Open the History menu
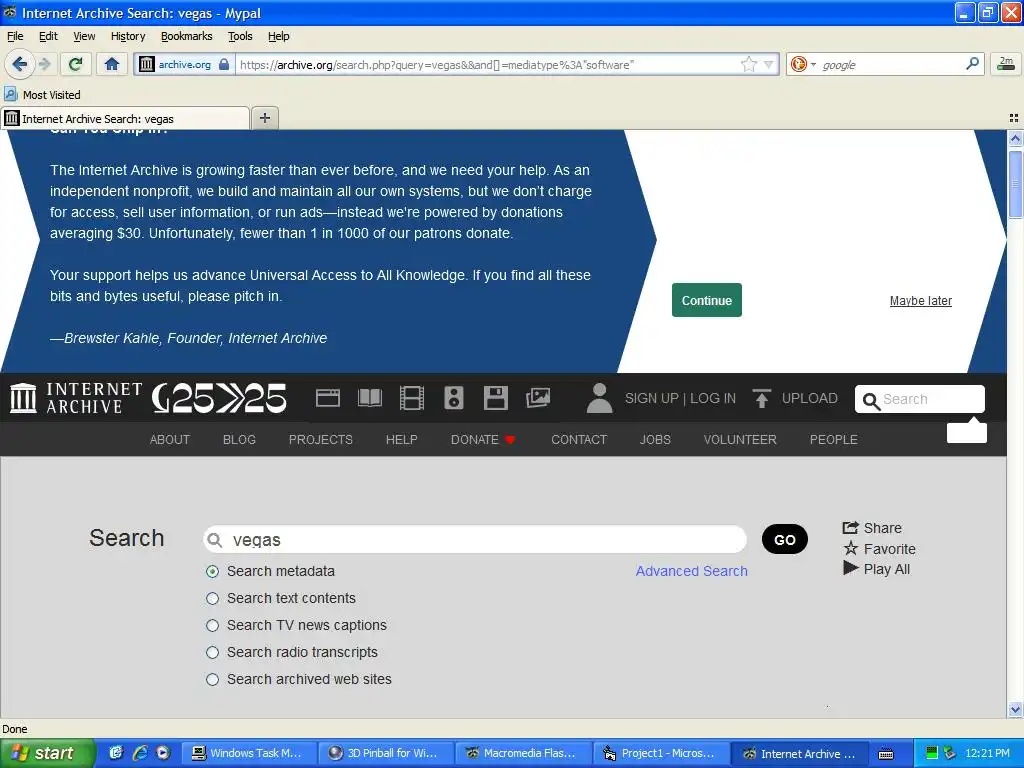 tap(128, 36)
